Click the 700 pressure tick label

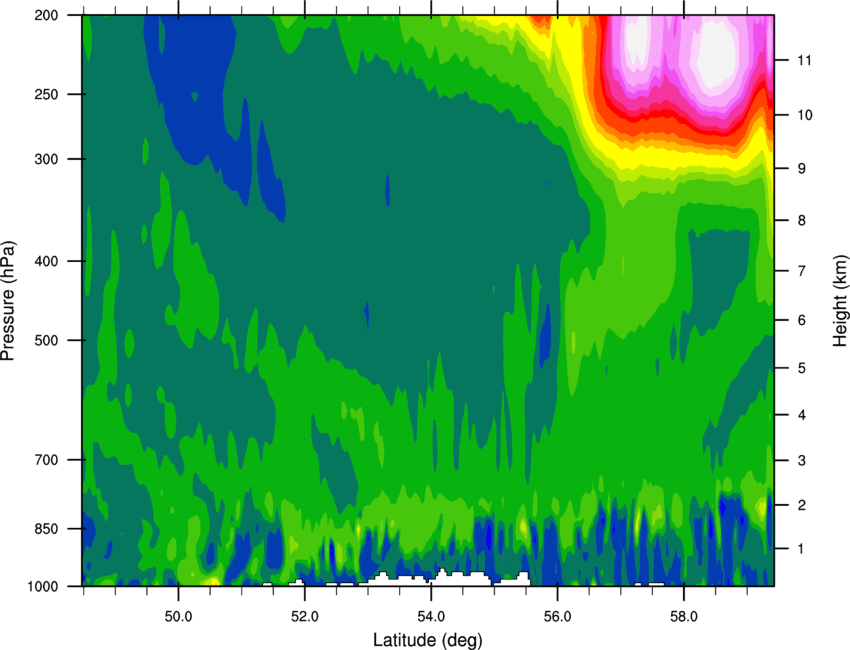point(46,460)
